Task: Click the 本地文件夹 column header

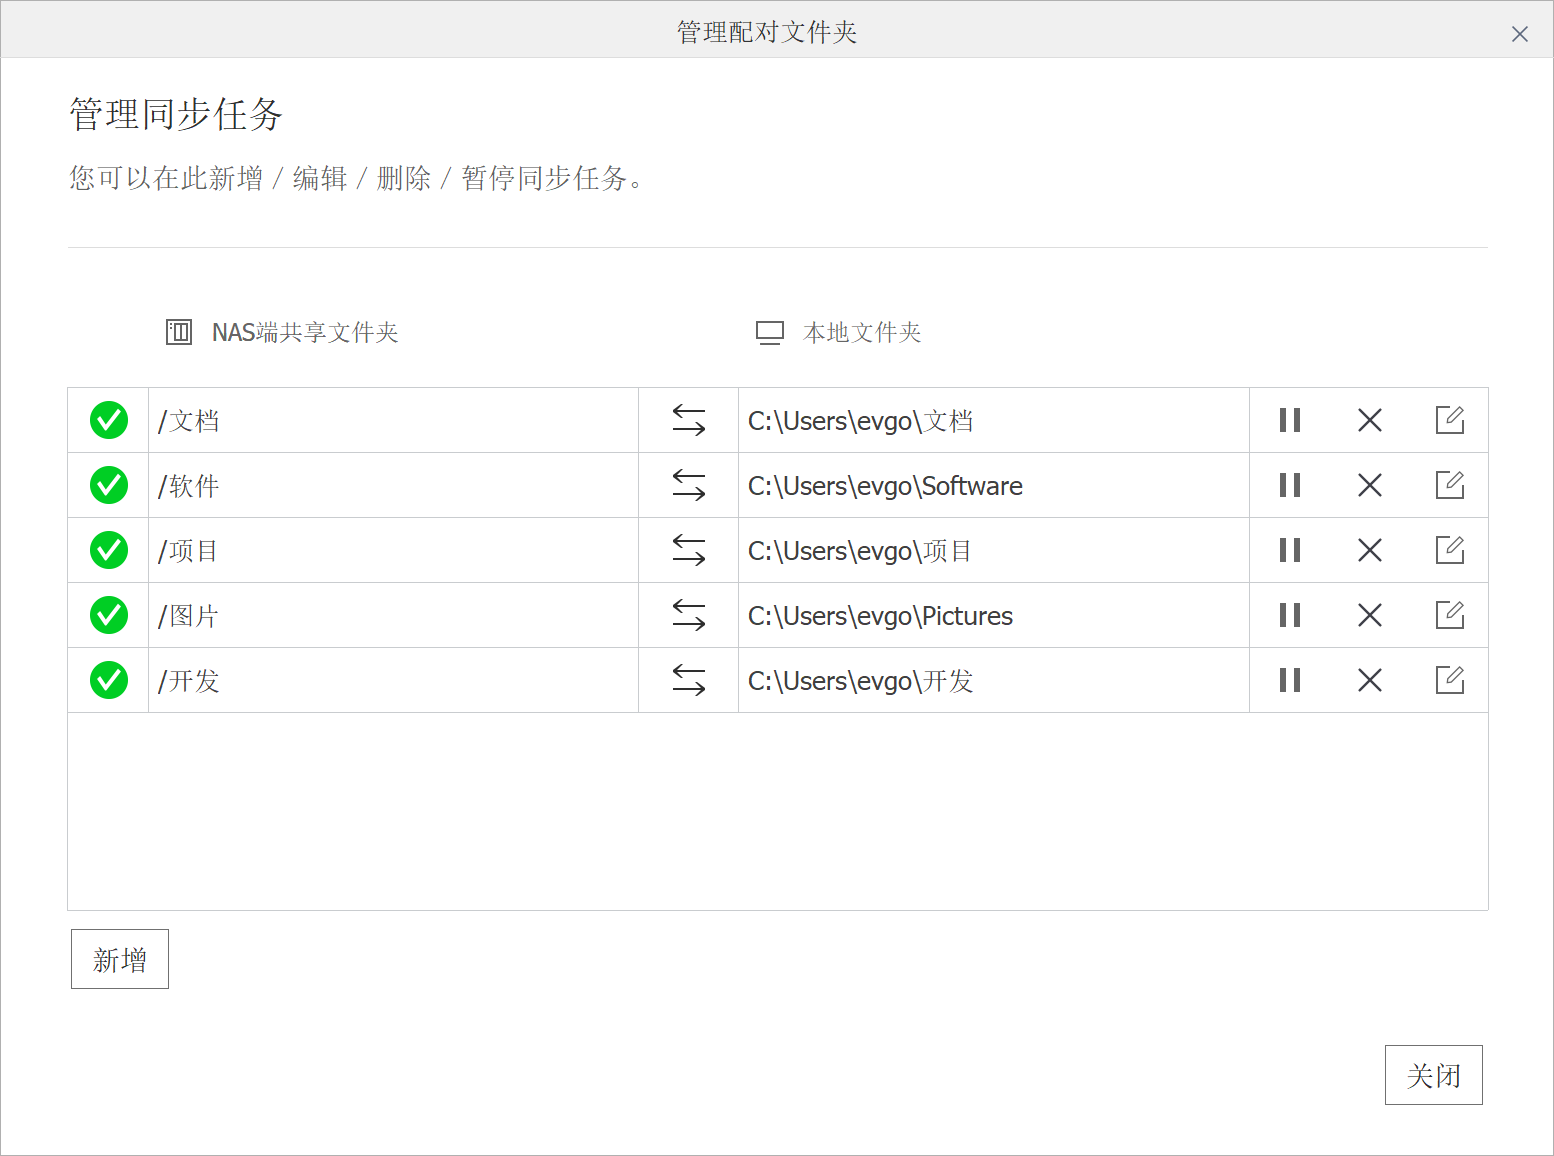Action: tap(862, 332)
